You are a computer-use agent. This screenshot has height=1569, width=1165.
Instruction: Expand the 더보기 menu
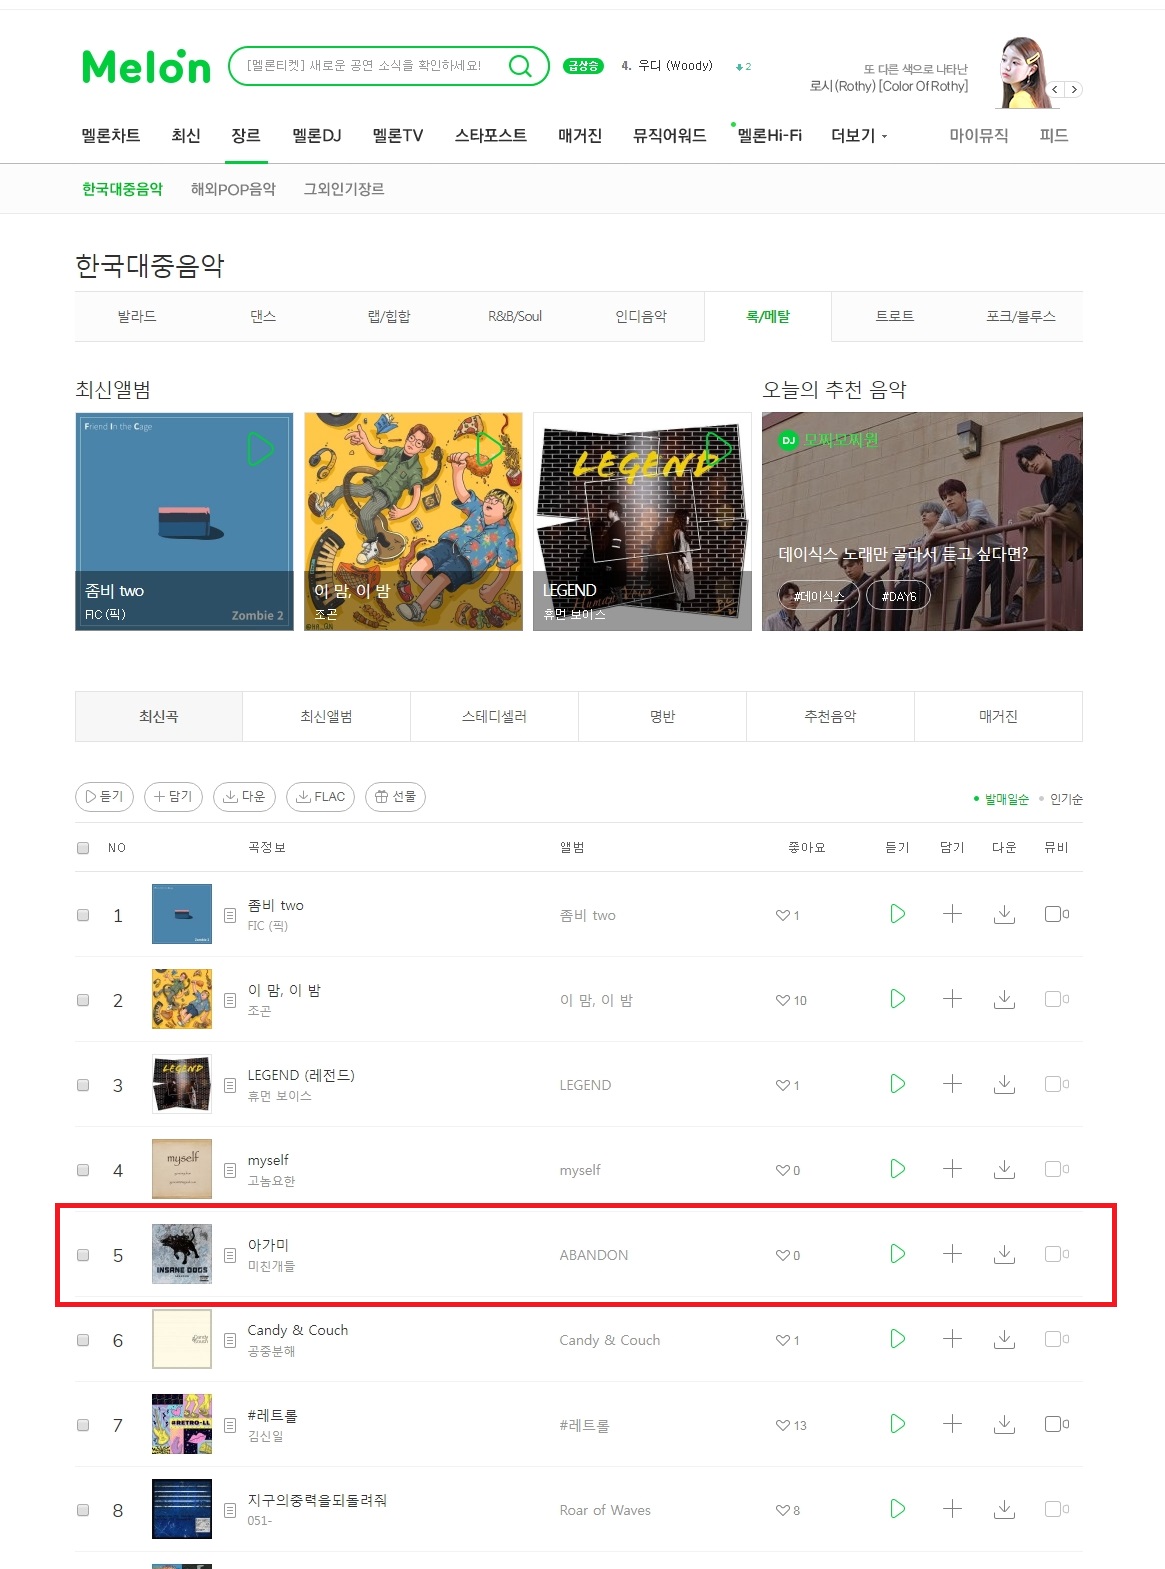pyautogui.click(x=859, y=136)
